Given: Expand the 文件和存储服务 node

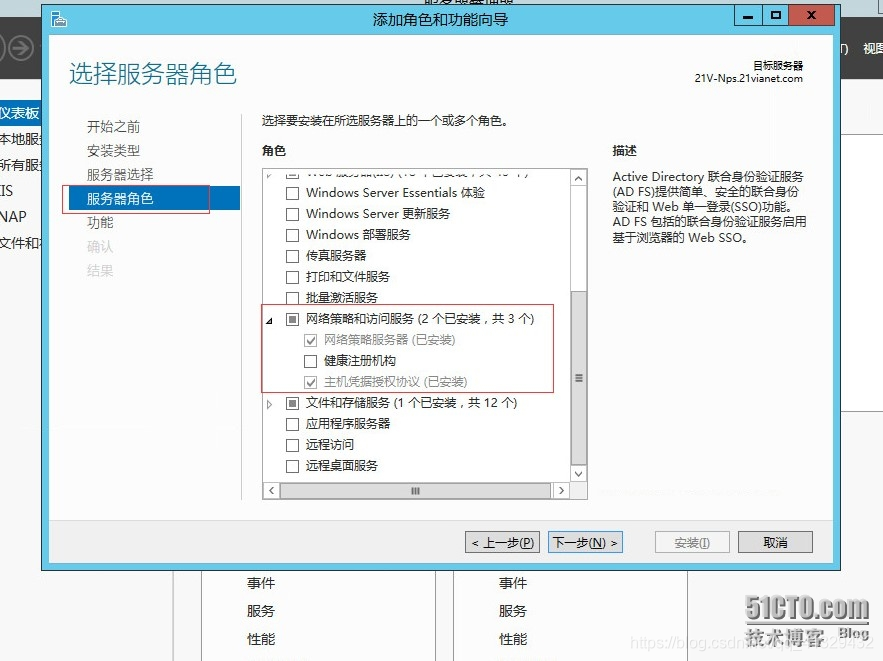Looking at the screenshot, I should (x=270, y=404).
